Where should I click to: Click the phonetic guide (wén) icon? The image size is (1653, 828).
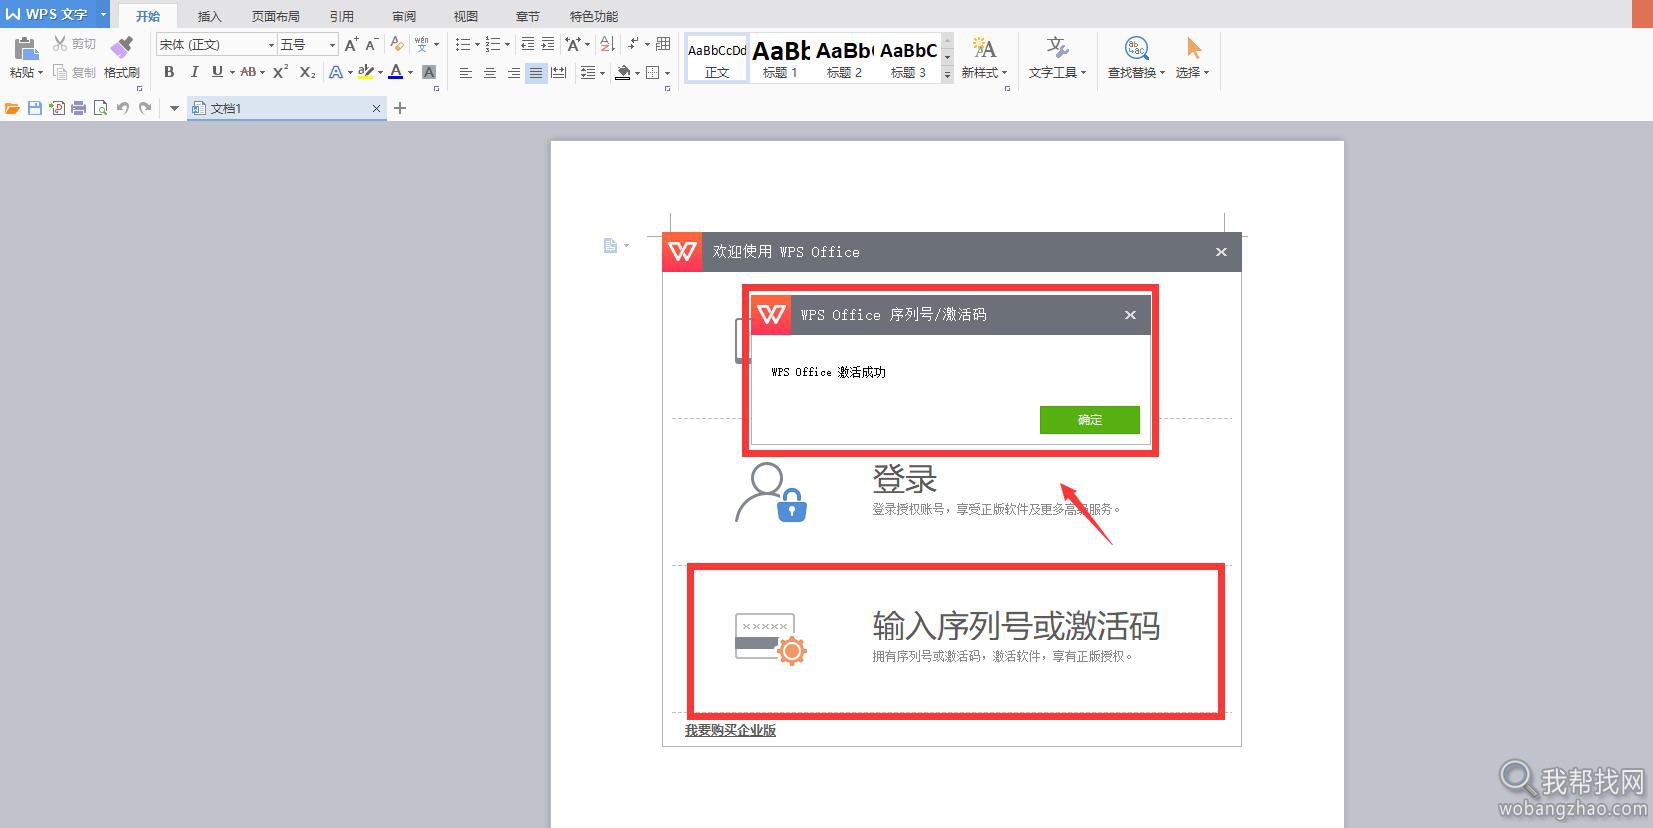click(x=421, y=44)
